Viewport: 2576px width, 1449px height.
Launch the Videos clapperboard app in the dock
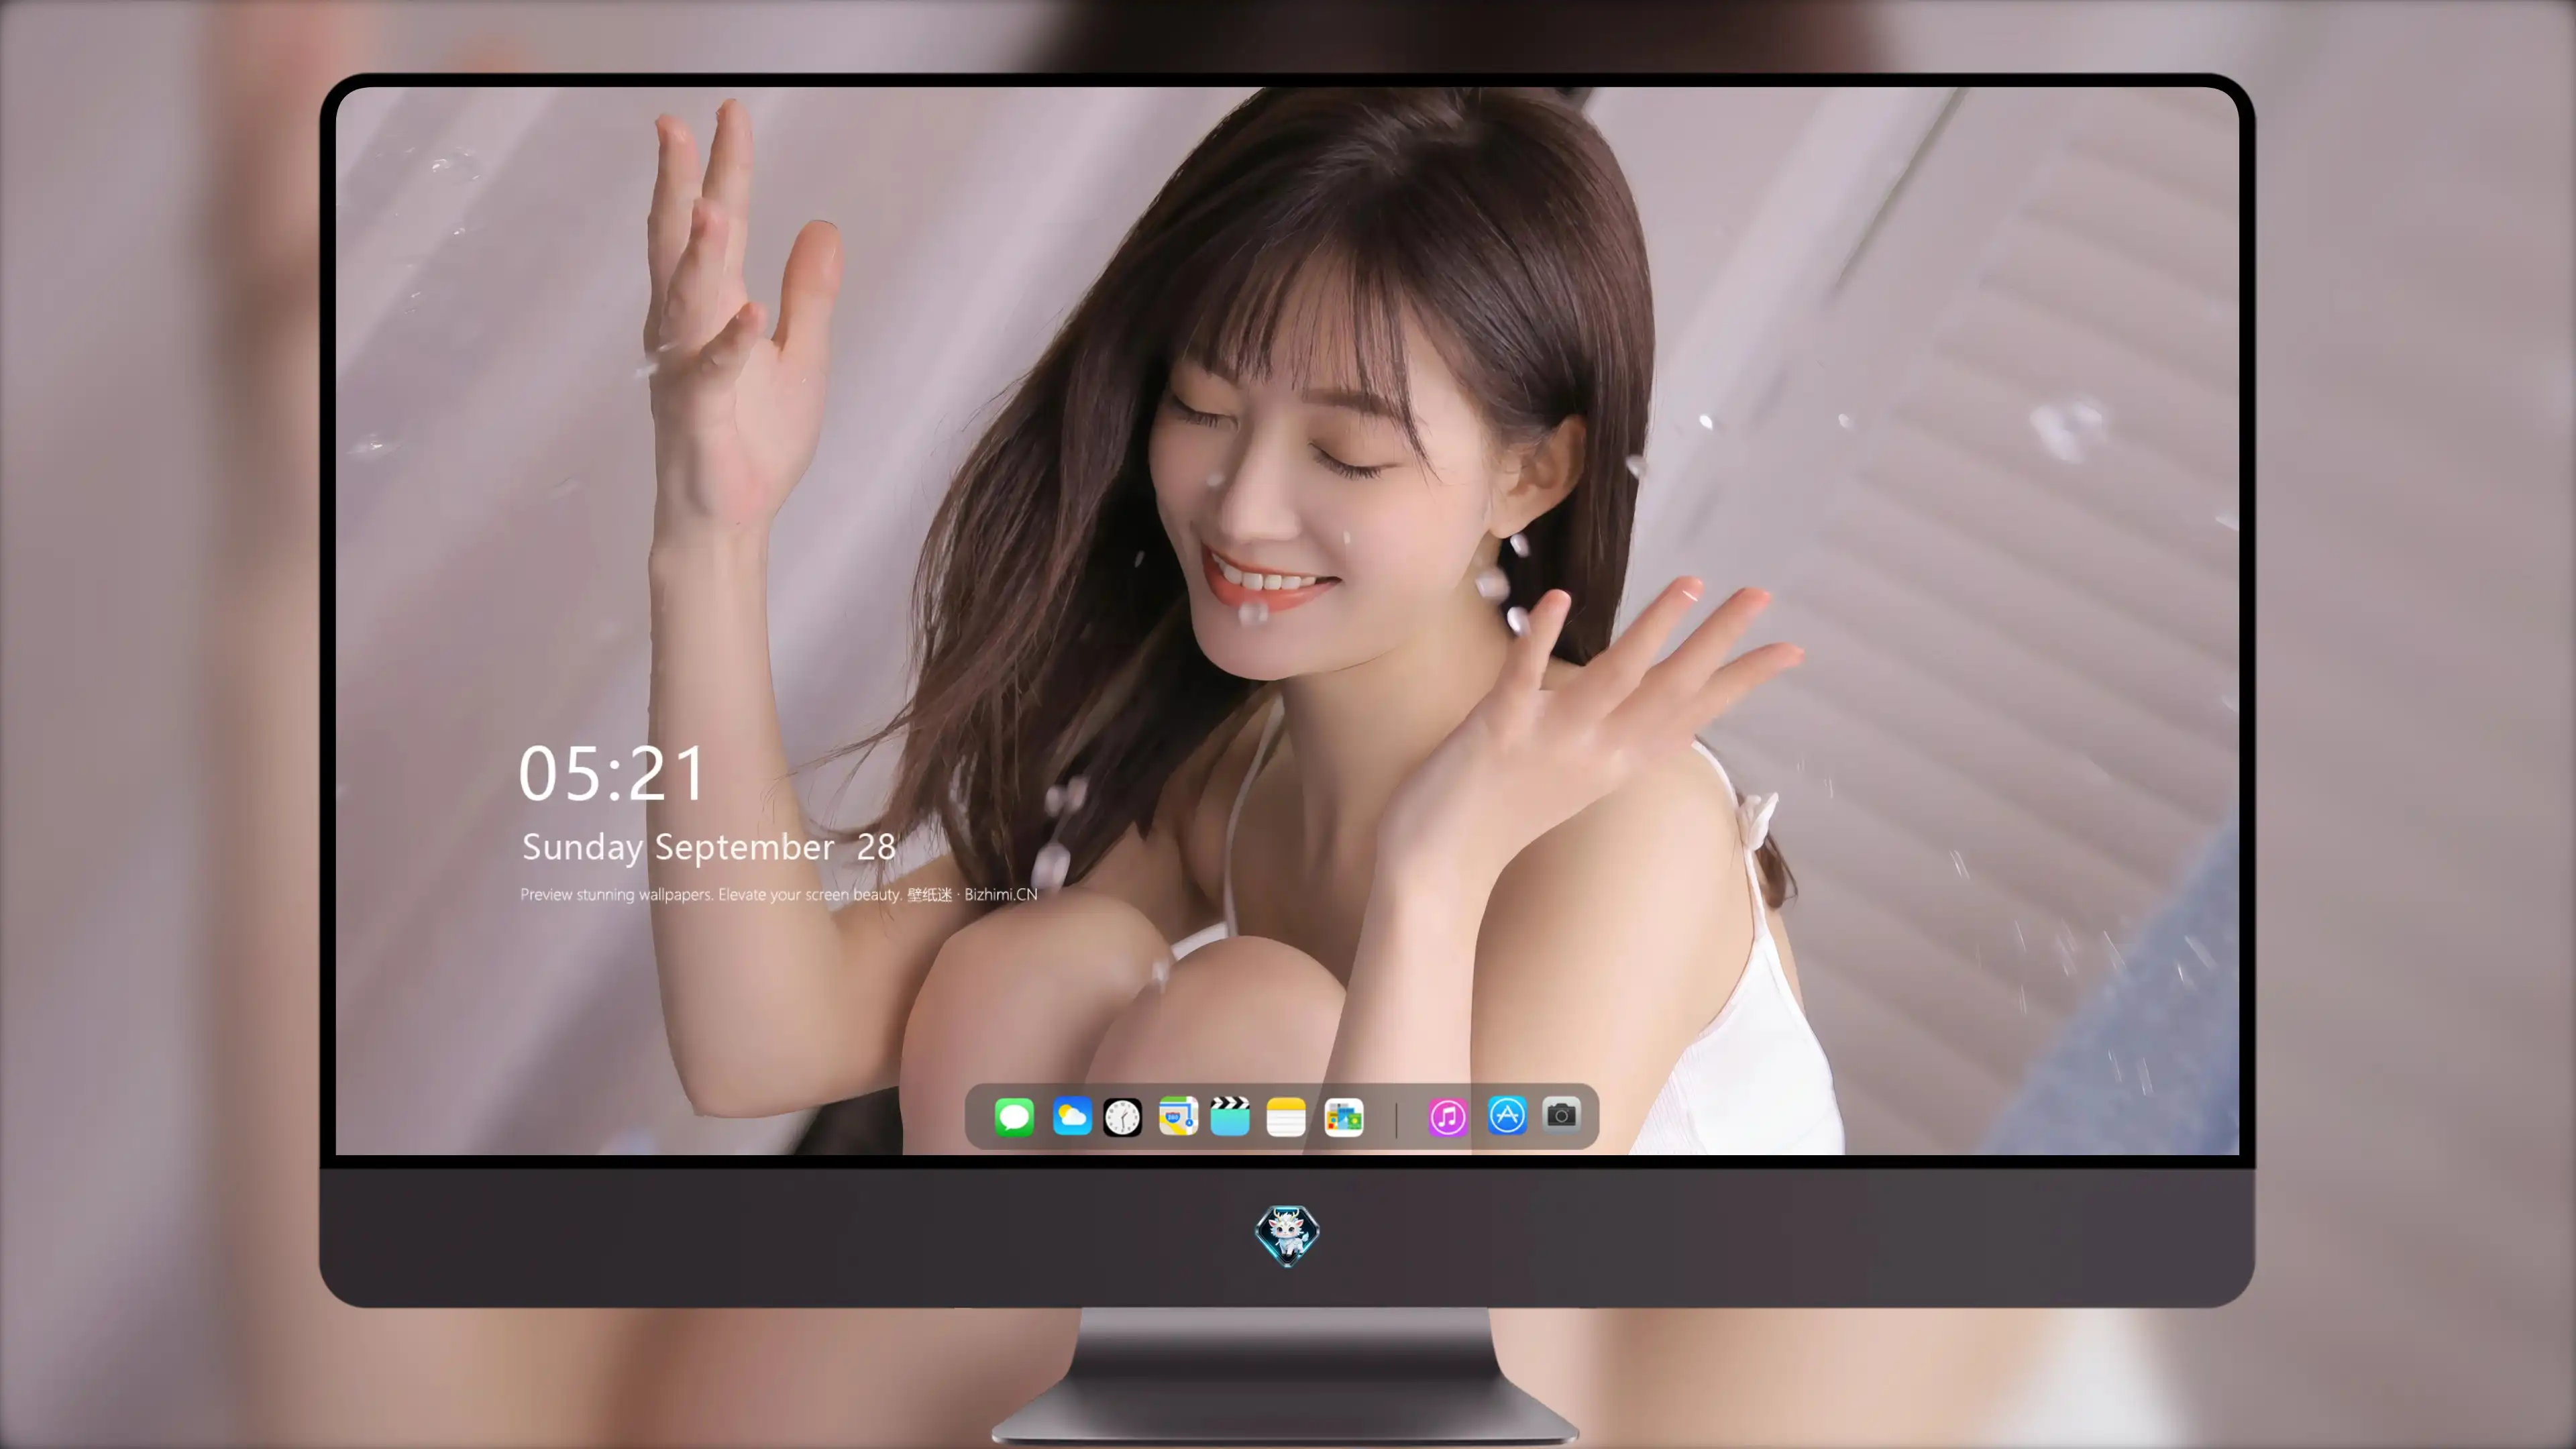point(1230,1116)
